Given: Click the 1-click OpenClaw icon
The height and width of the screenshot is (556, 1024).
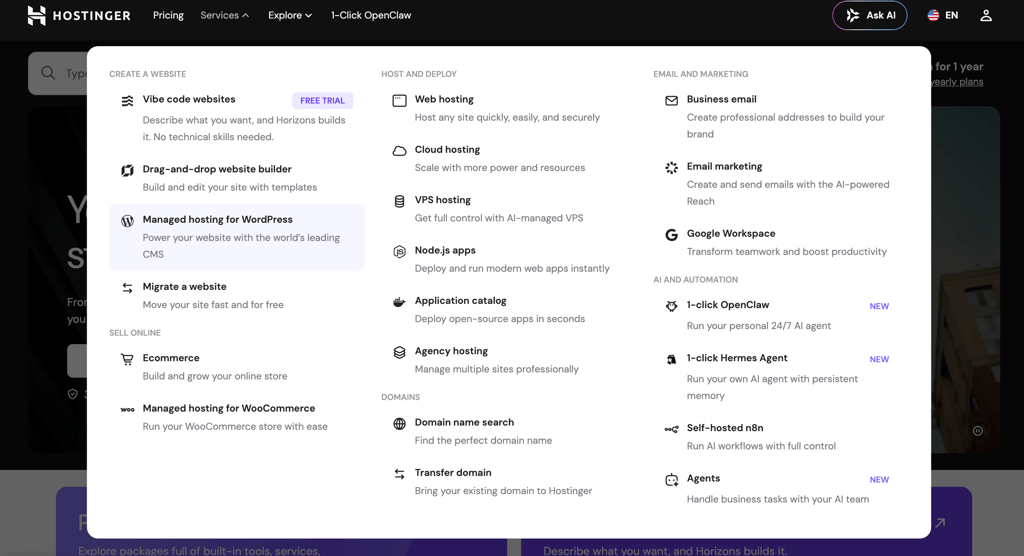Looking at the screenshot, I should tap(671, 306).
